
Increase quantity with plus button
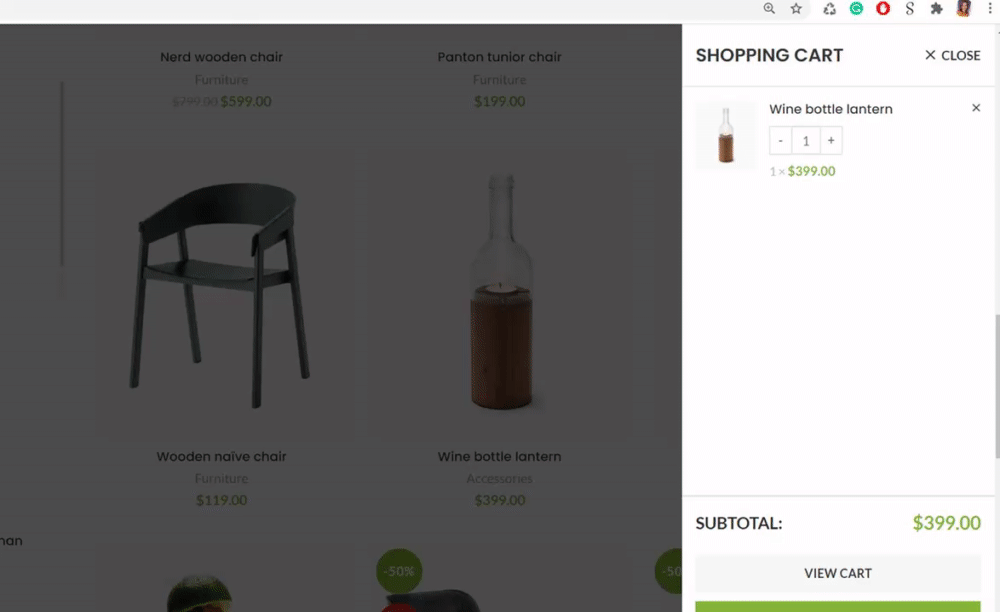click(x=831, y=141)
